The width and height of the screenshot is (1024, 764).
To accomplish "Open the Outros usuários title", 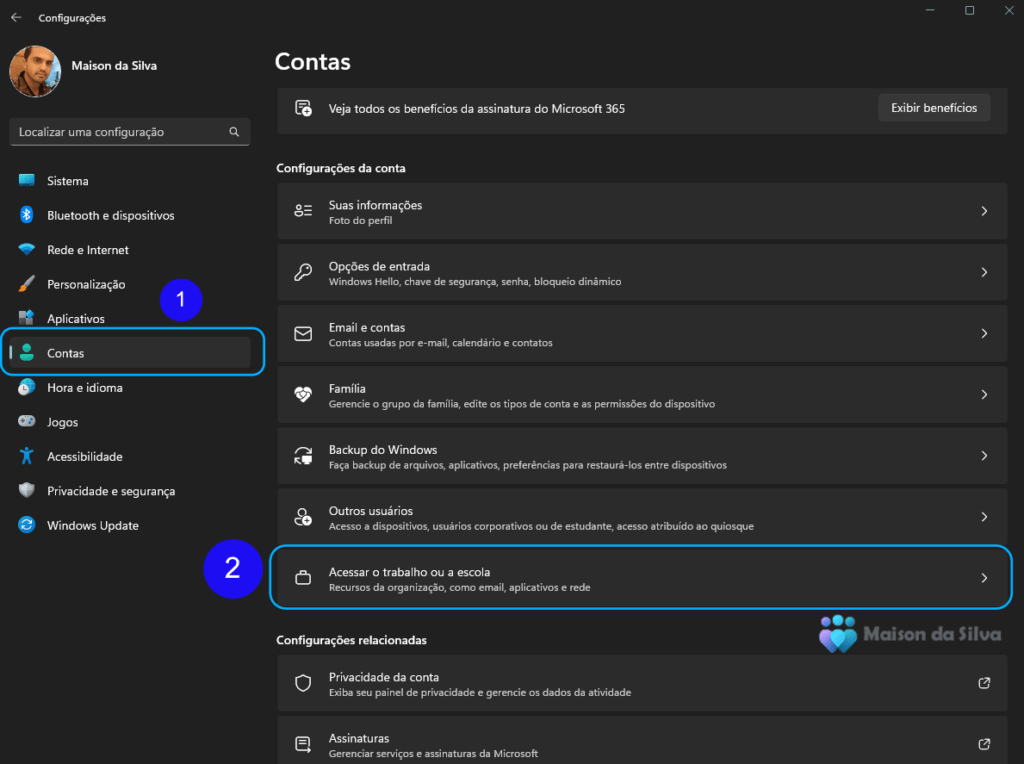I will pos(371,511).
